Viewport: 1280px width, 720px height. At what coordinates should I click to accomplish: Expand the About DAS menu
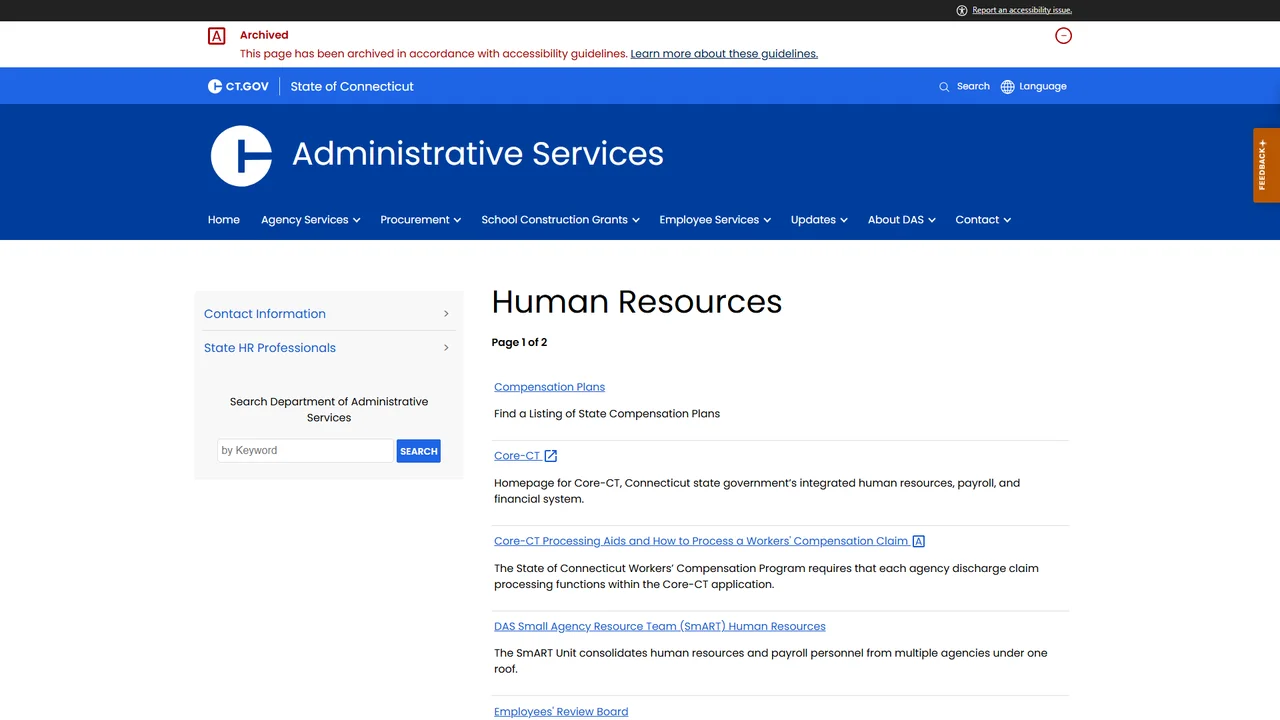pyautogui.click(x=901, y=220)
